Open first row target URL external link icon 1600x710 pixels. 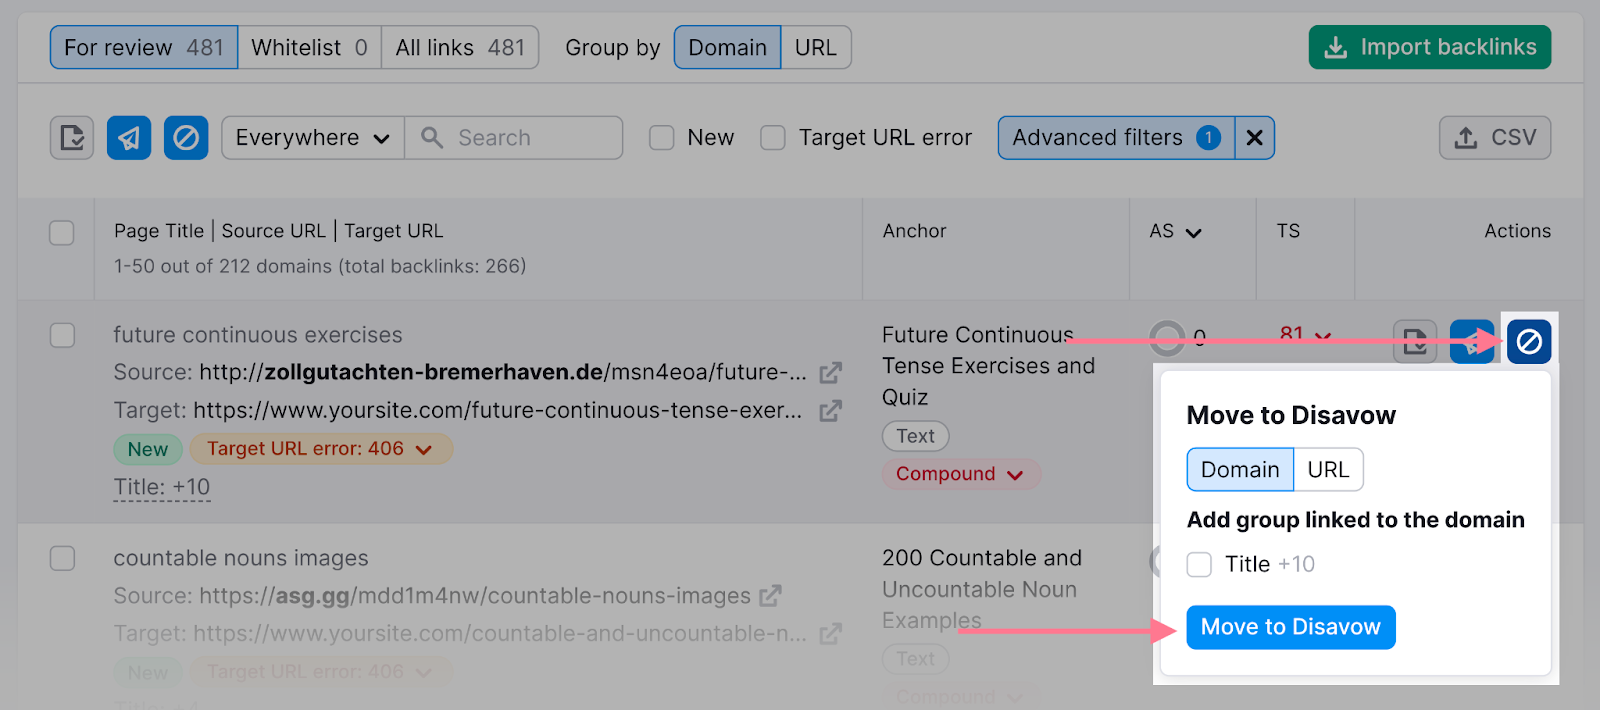(830, 411)
